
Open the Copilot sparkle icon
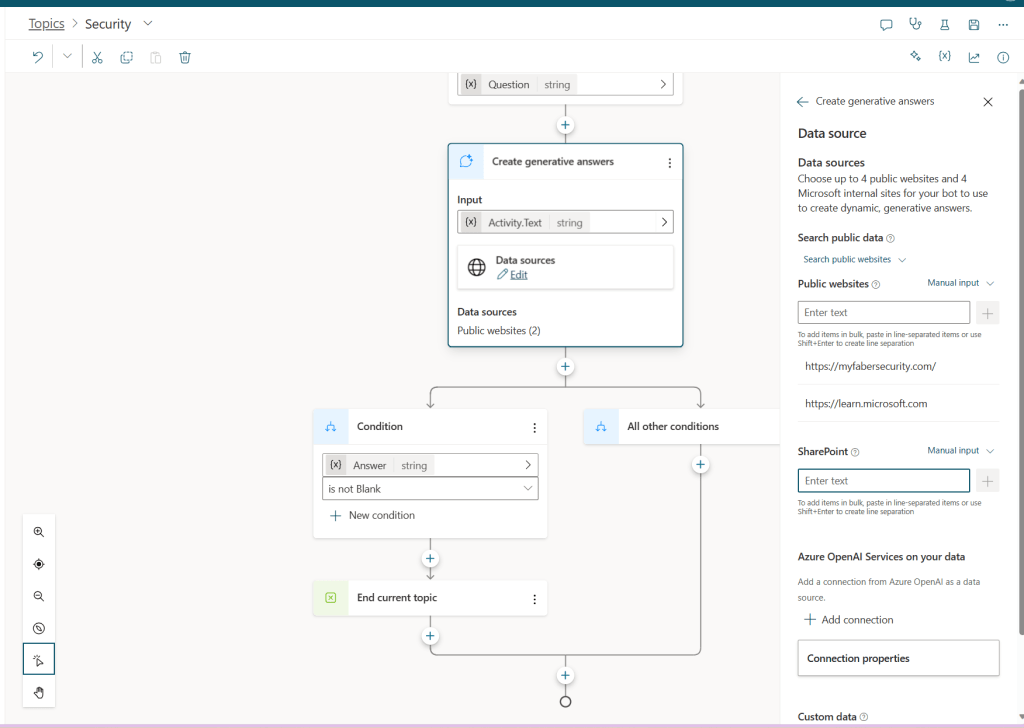coord(915,57)
